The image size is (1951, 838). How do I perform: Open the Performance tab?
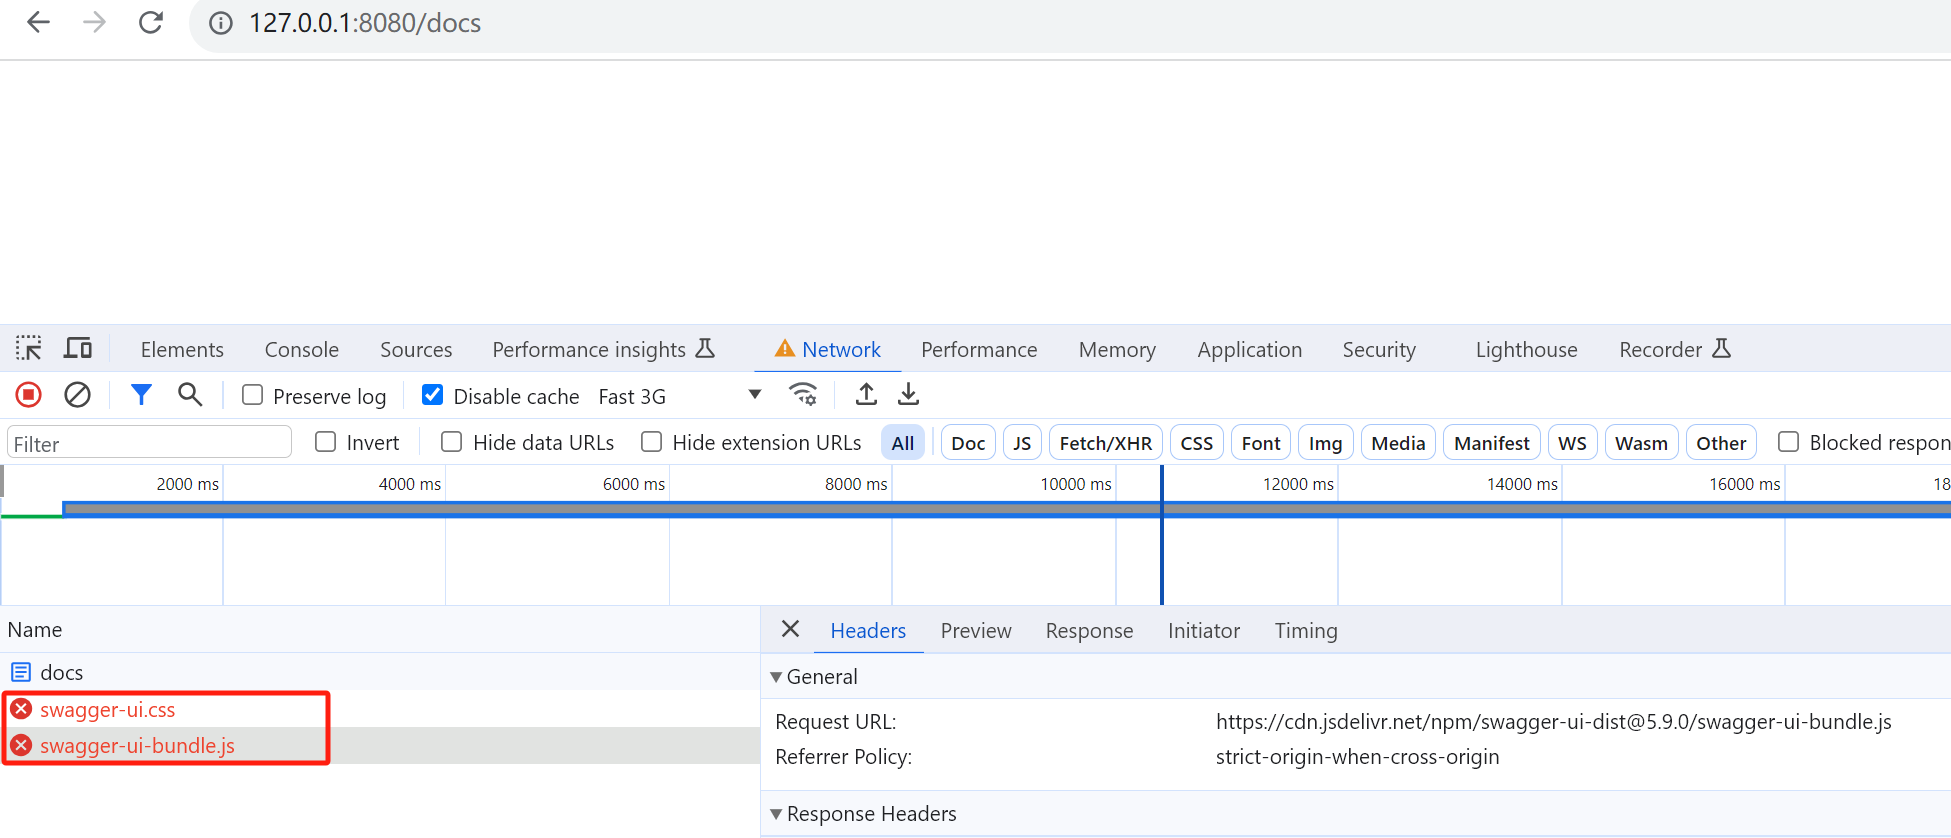point(979,349)
